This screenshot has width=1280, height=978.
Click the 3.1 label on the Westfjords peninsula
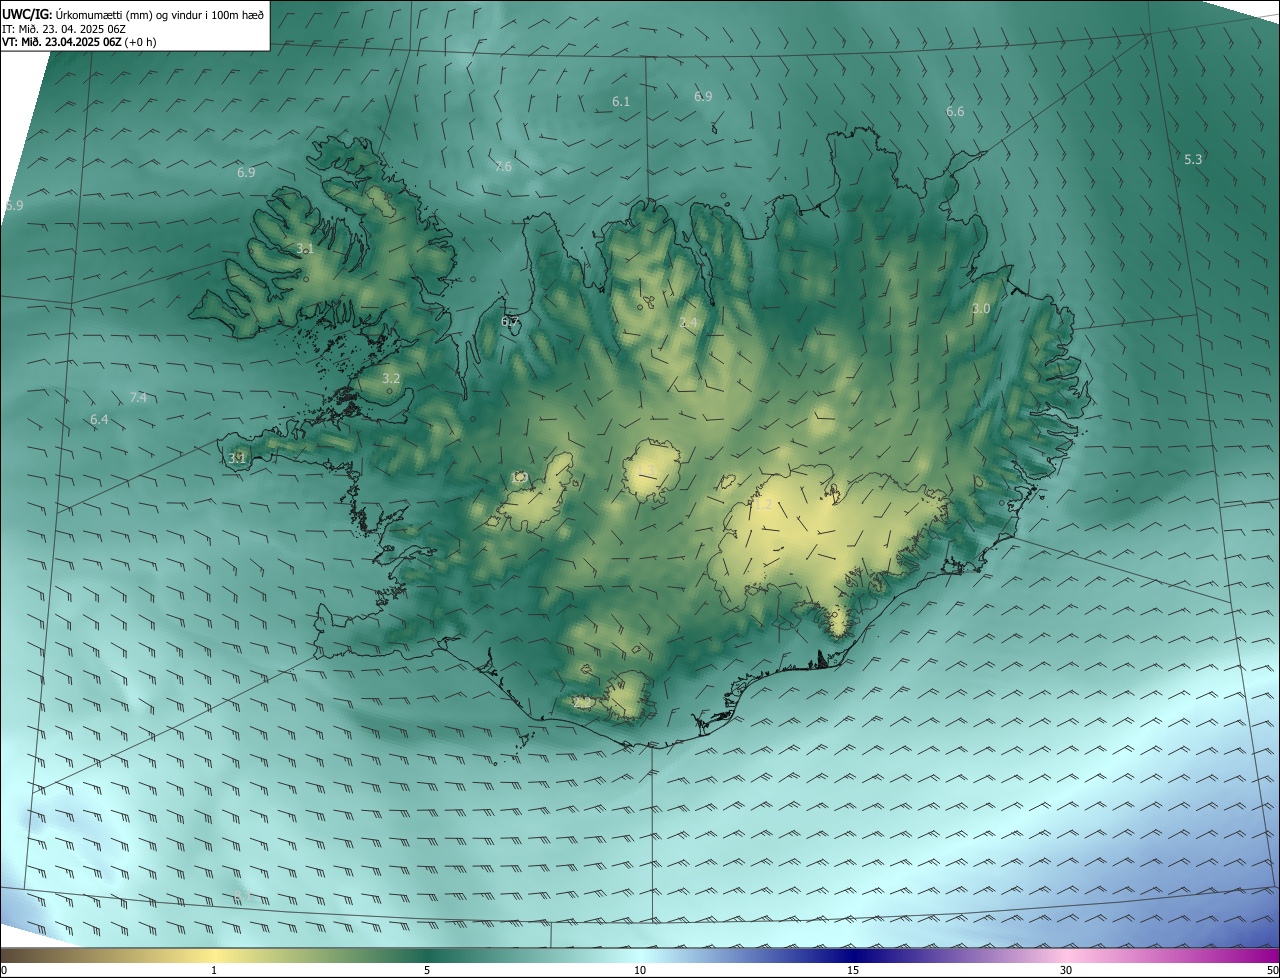(x=305, y=249)
